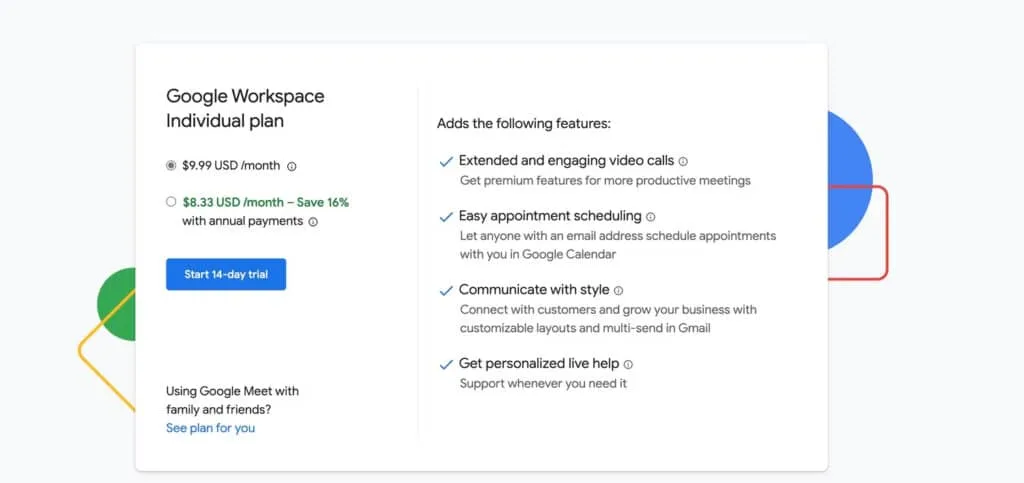Select the $9.99 USD /month radio option

[171, 166]
